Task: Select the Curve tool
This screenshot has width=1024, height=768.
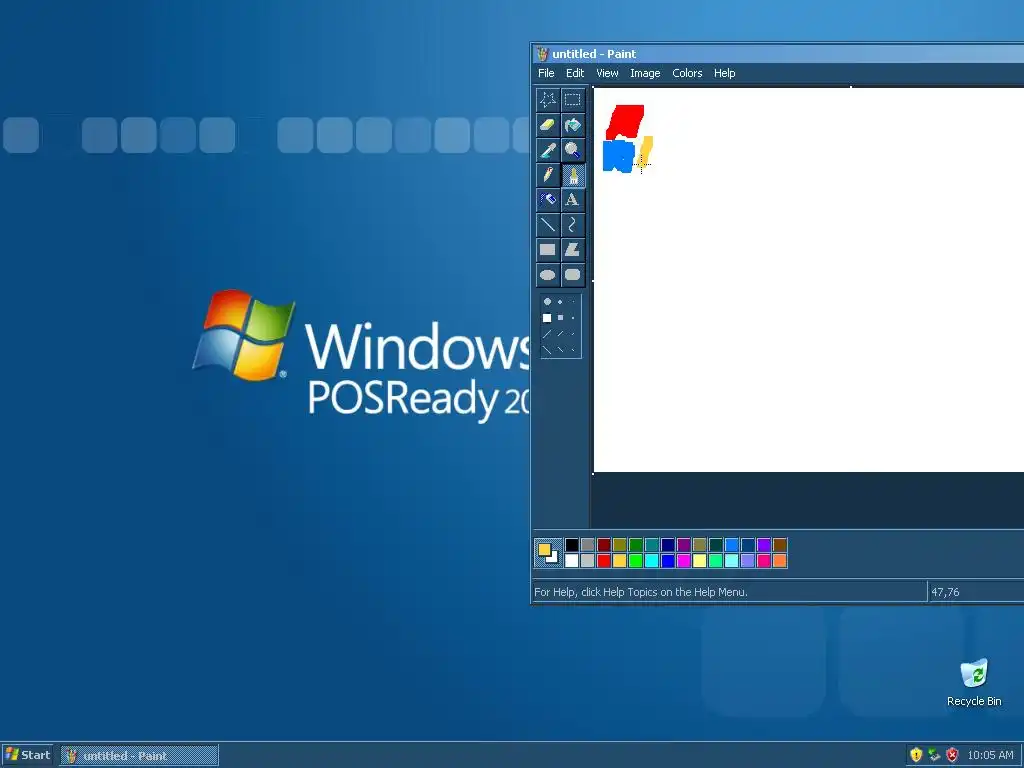Action: coord(572,225)
